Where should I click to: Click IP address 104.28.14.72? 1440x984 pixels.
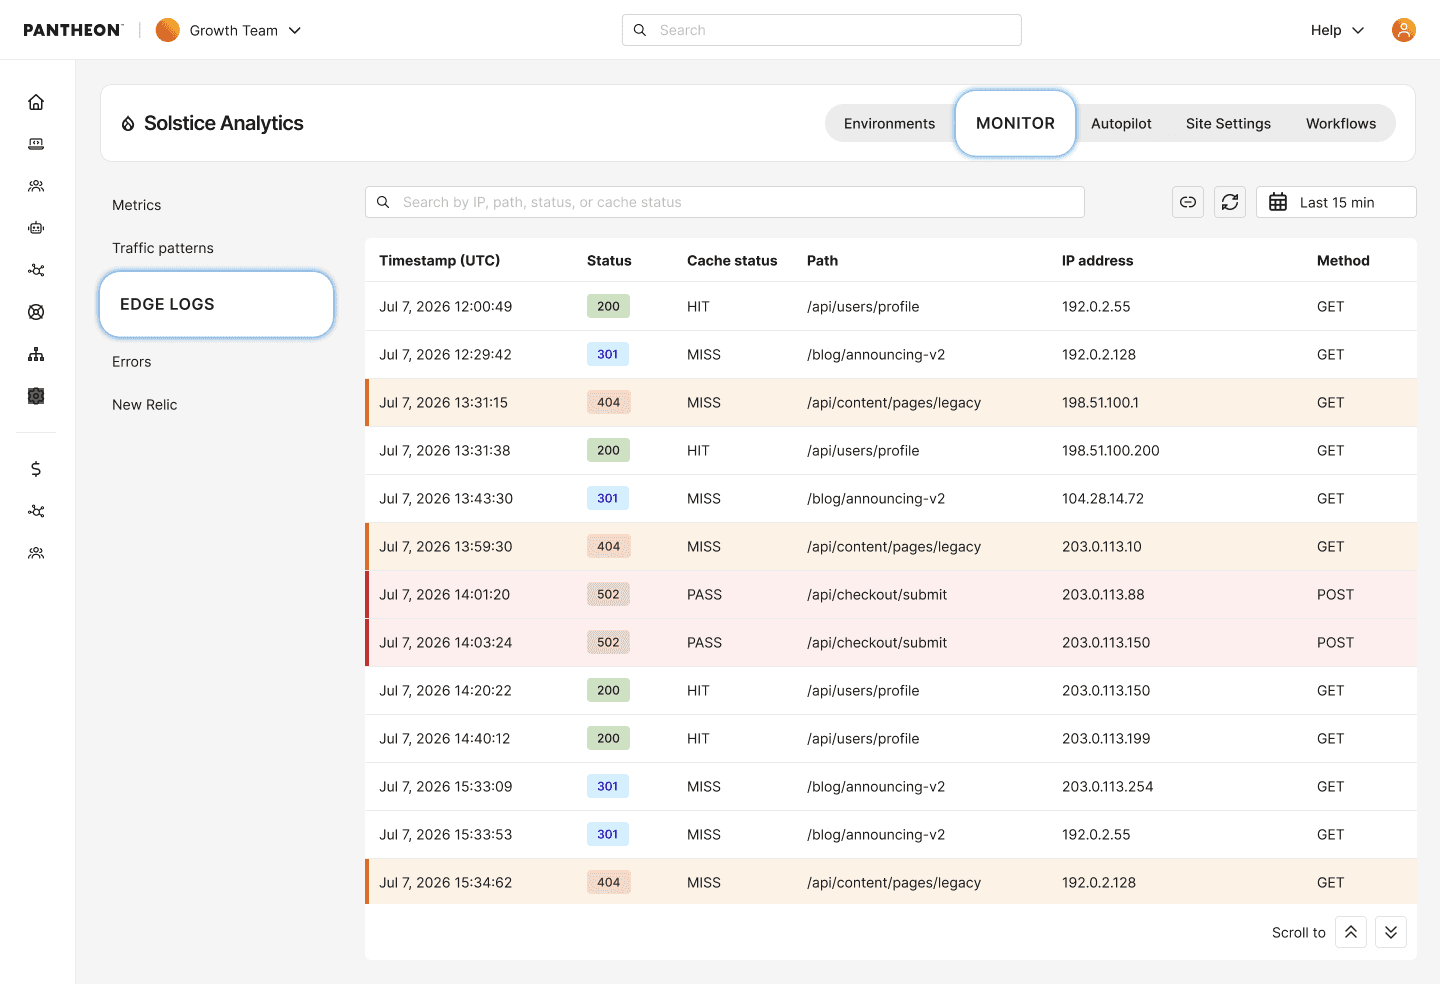pyautogui.click(x=1103, y=498)
